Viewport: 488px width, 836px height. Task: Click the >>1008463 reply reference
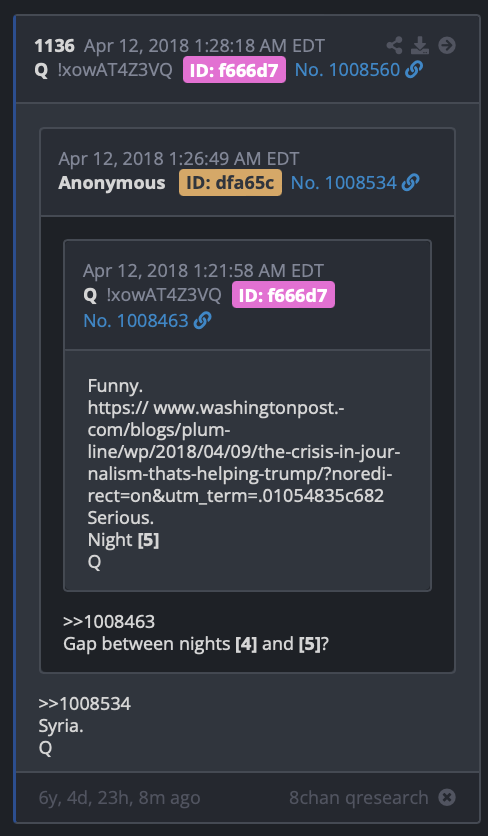[x=109, y=621]
